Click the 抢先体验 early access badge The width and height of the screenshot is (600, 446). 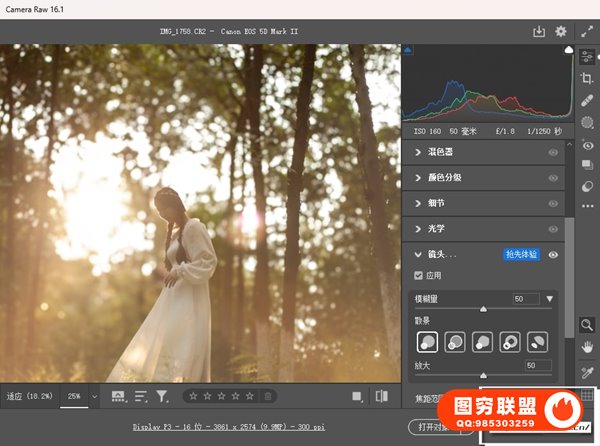[520, 255]
